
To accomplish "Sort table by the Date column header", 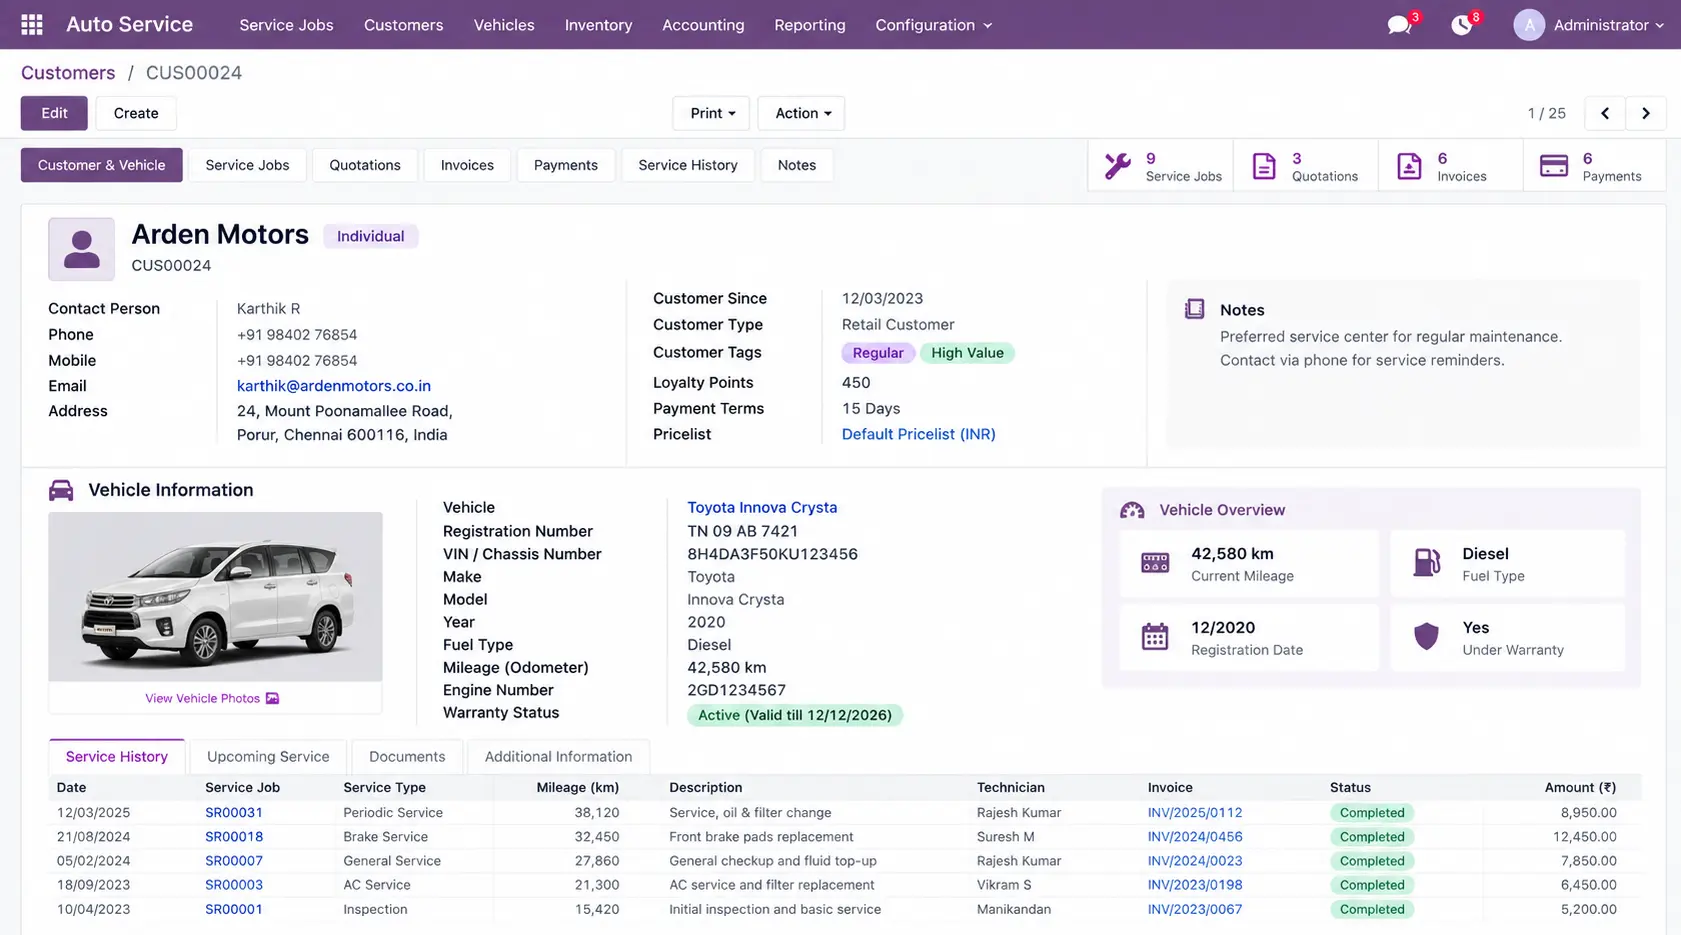I will point(71,788).
